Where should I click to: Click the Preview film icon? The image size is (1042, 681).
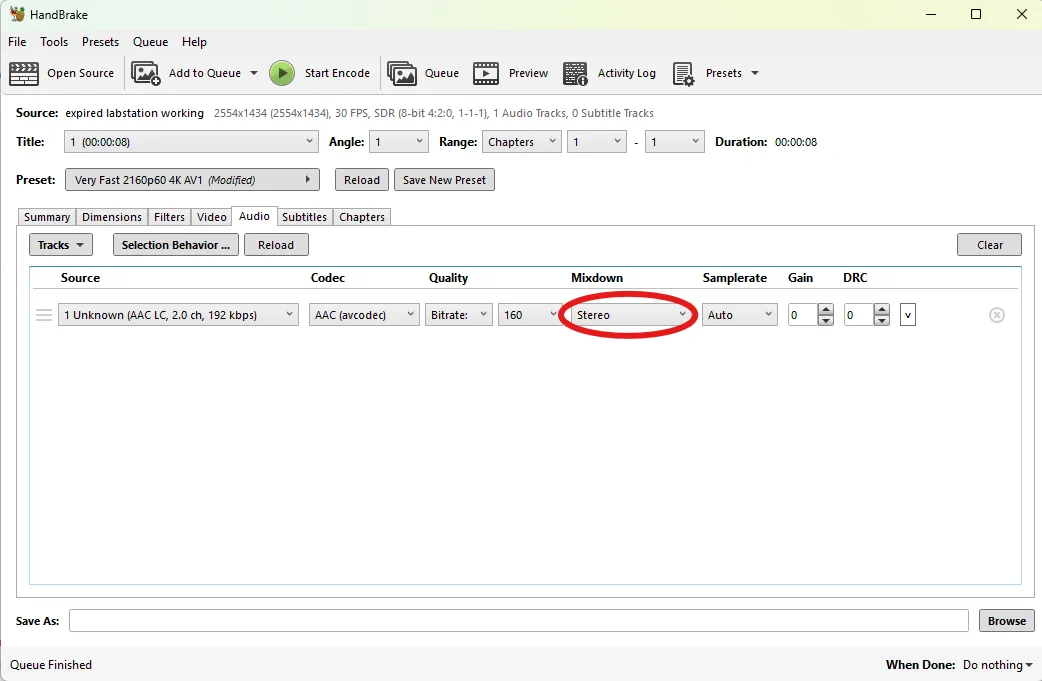486,73
